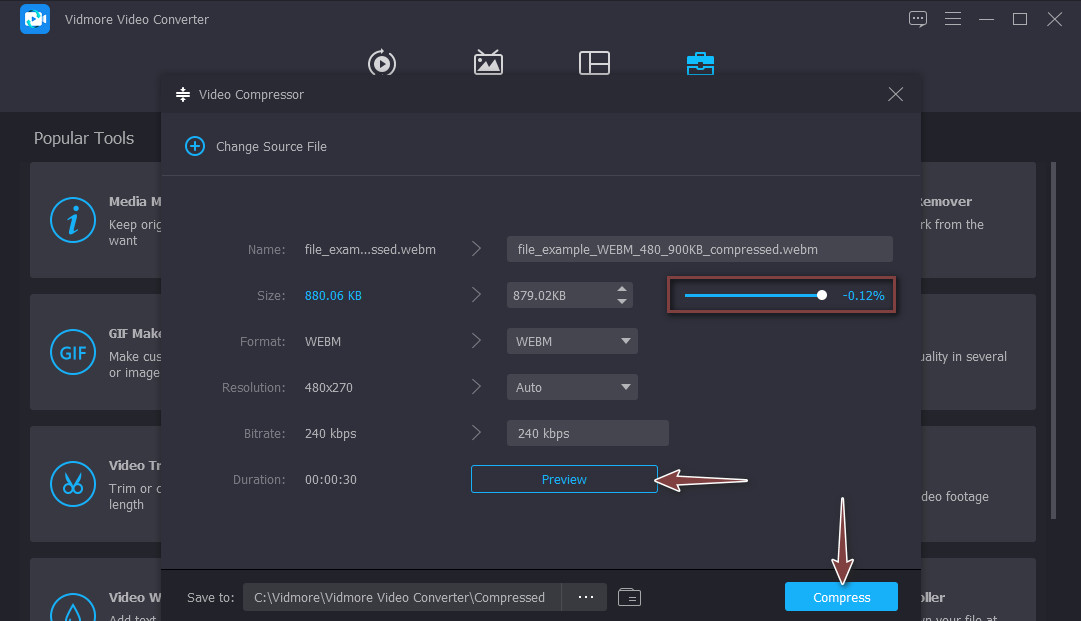Click the Video Trimmer scissors icon
The image size is (1081, 621).
click(72, 484)
